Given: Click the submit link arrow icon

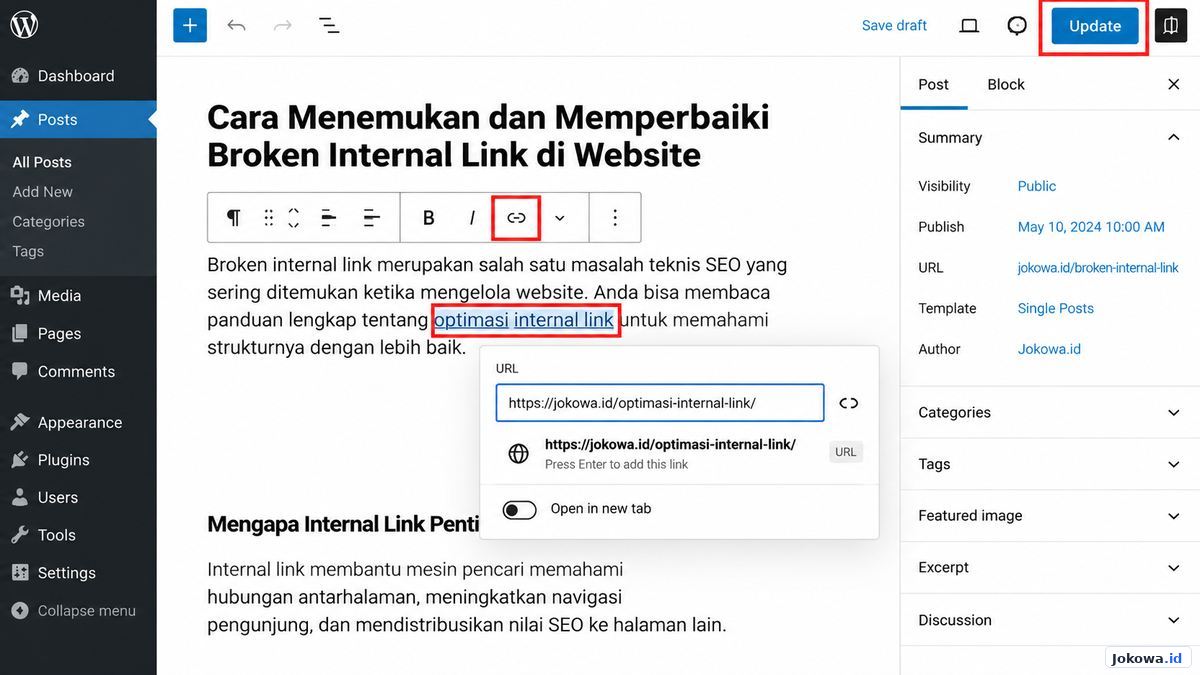Looking at the screenshot, I should click(x=848, y=403).
